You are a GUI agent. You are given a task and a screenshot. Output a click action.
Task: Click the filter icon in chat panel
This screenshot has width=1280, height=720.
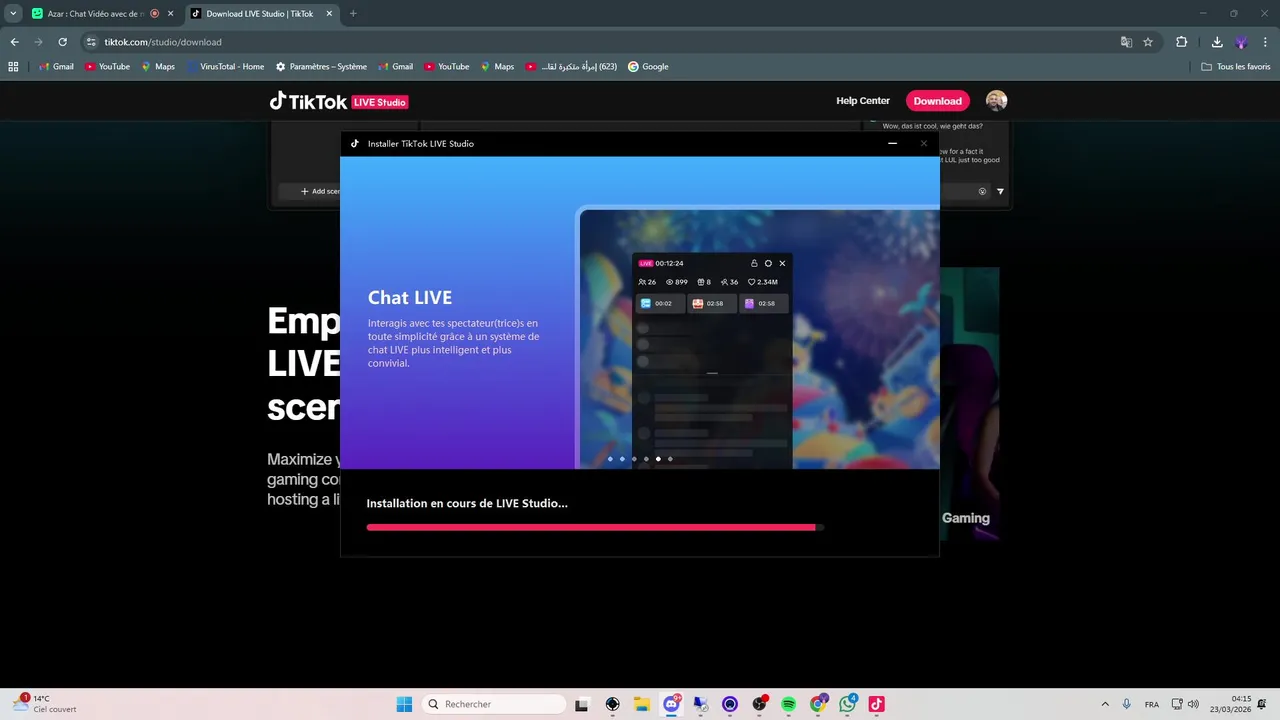1000,191
